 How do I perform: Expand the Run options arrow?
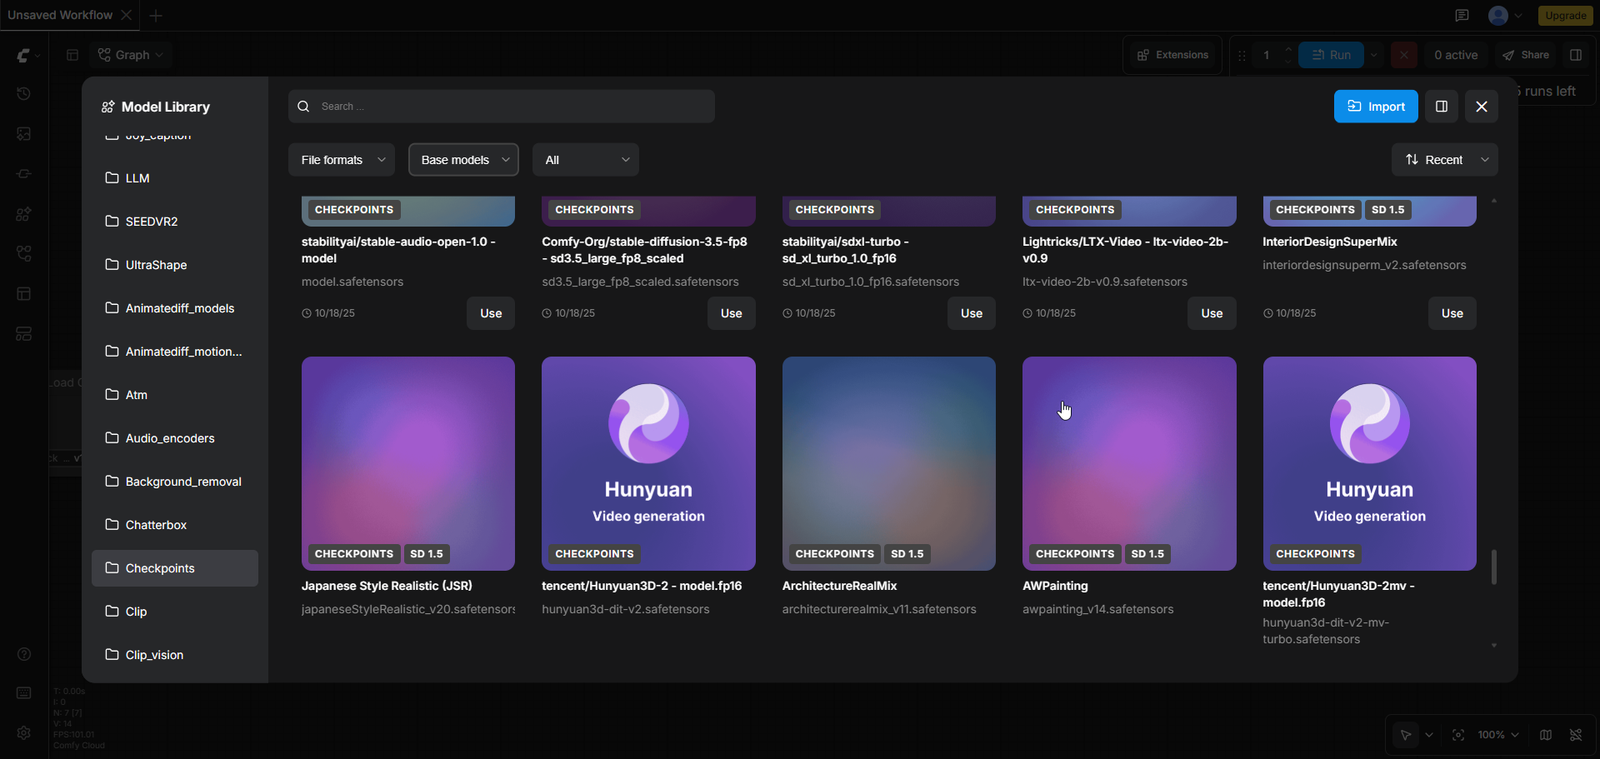point(1374,55)
